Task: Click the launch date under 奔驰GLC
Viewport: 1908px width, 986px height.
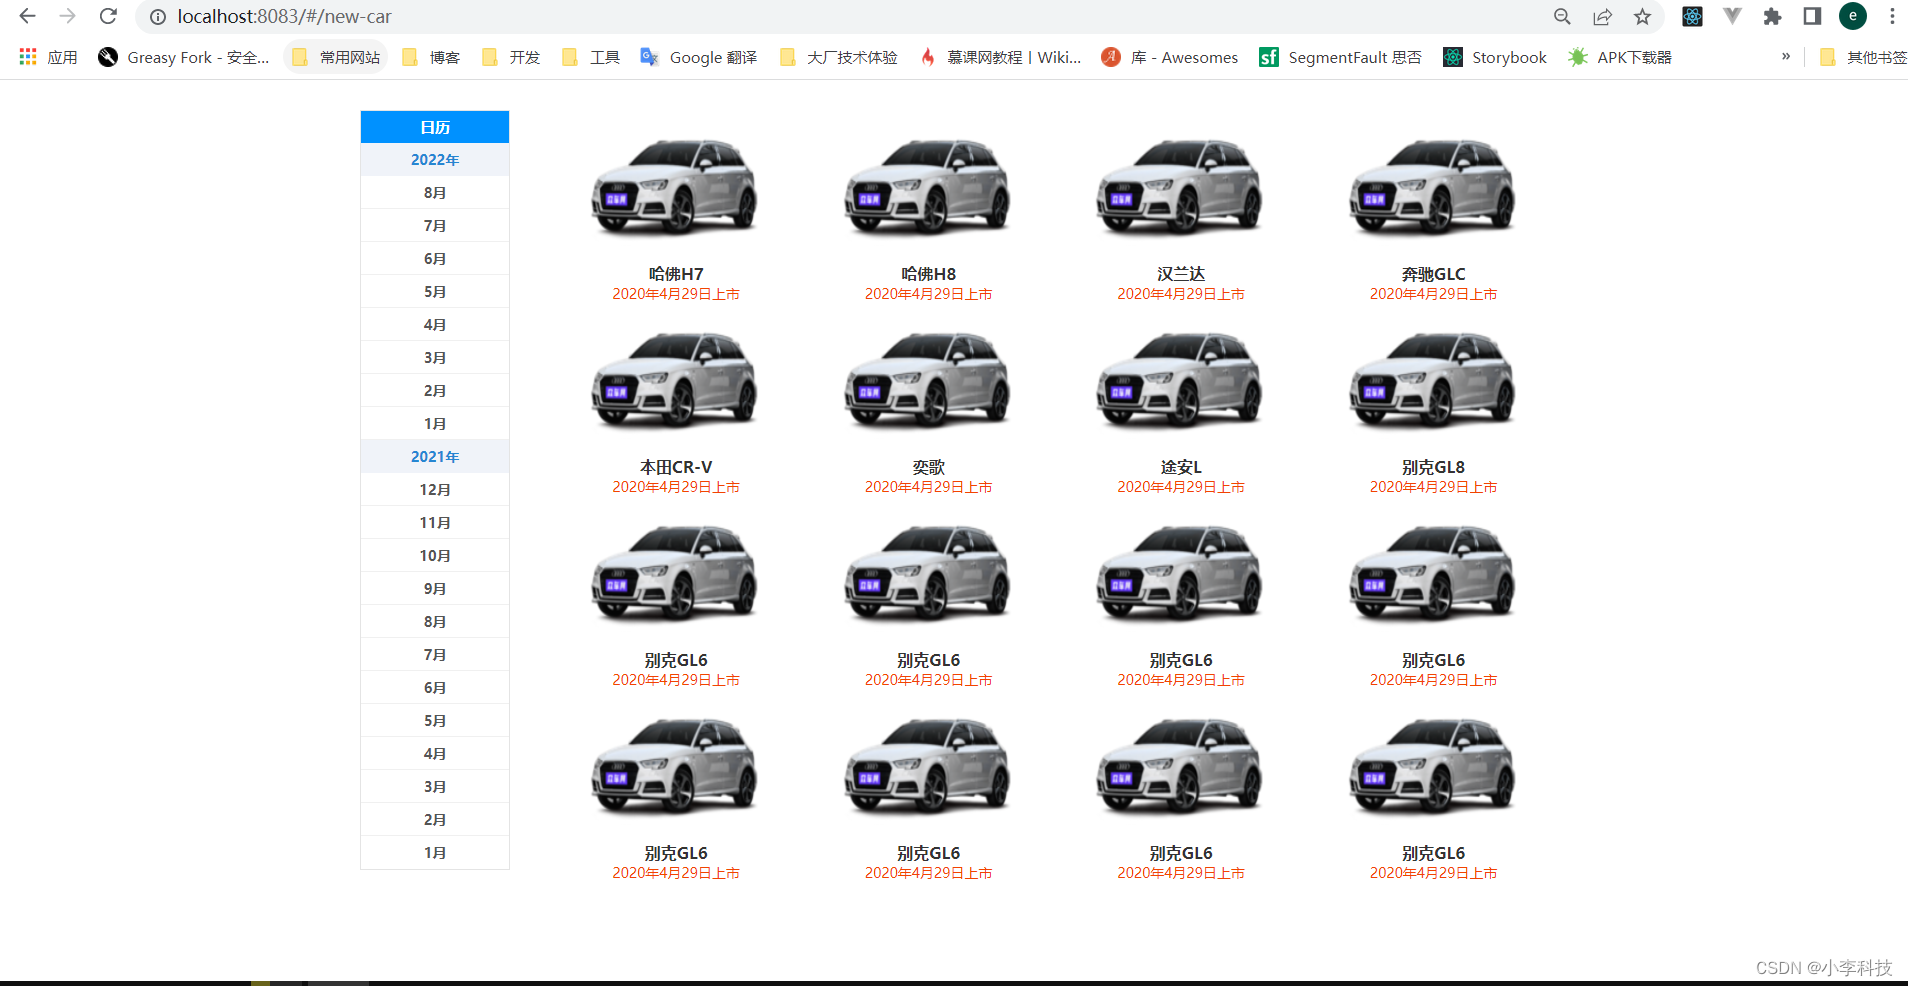Action: [x=1433, y=294]
